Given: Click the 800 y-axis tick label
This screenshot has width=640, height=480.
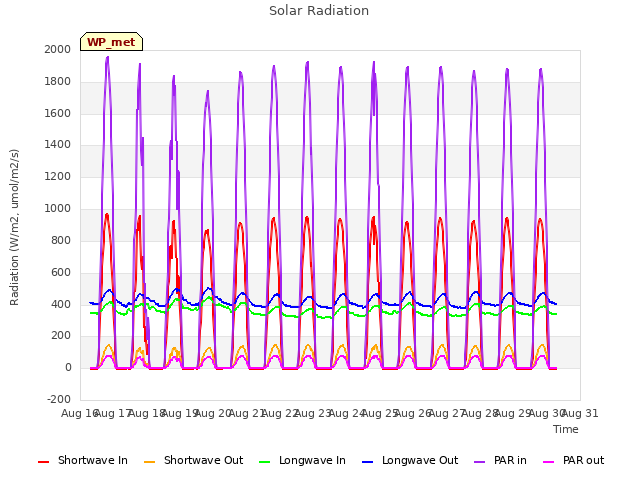Looking at the screenshot, I should tap(61, 240).
